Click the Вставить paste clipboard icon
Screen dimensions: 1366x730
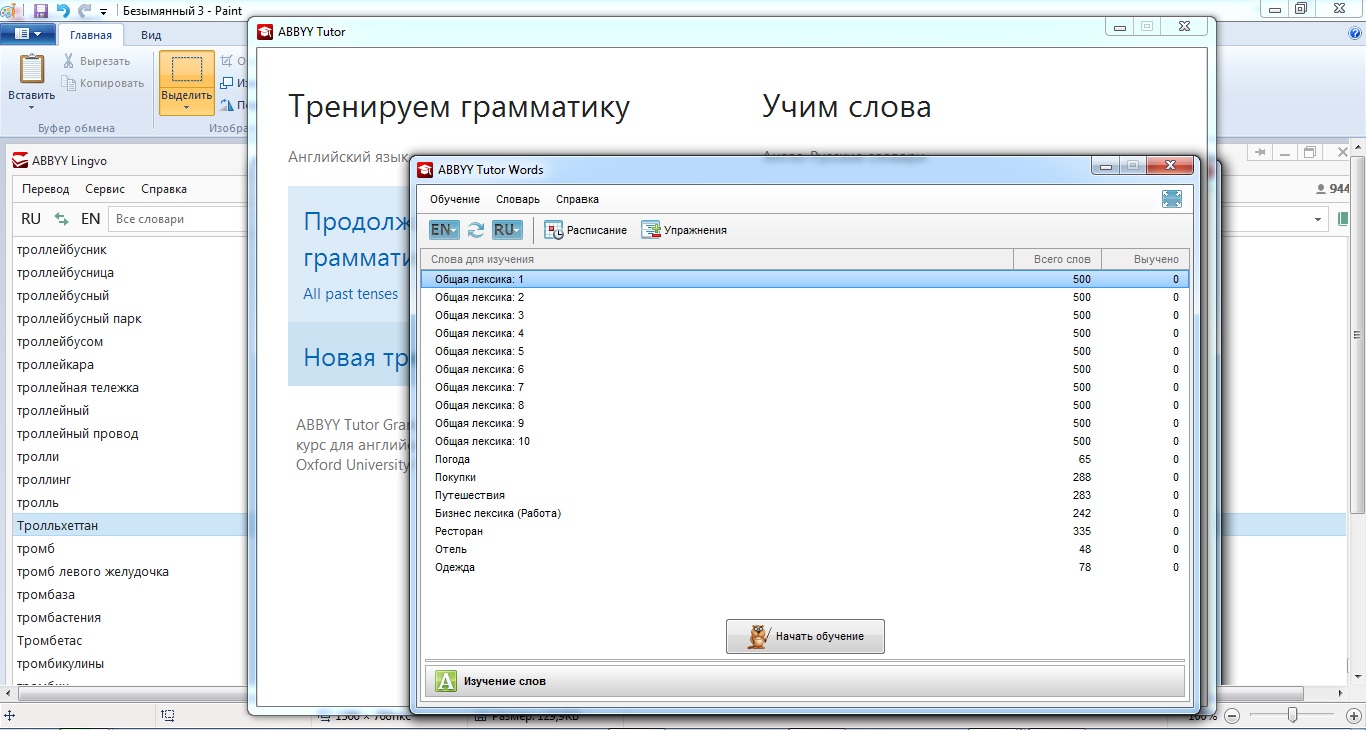(31, 70)
